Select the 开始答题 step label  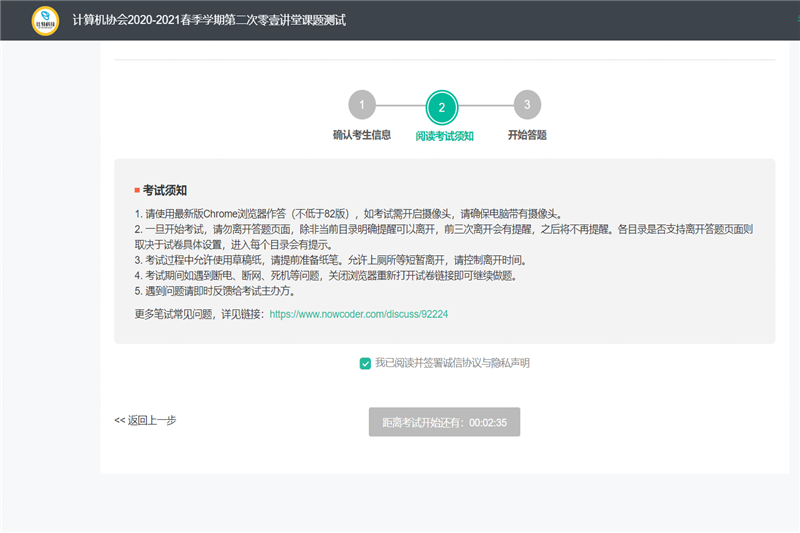coord(527,135)
